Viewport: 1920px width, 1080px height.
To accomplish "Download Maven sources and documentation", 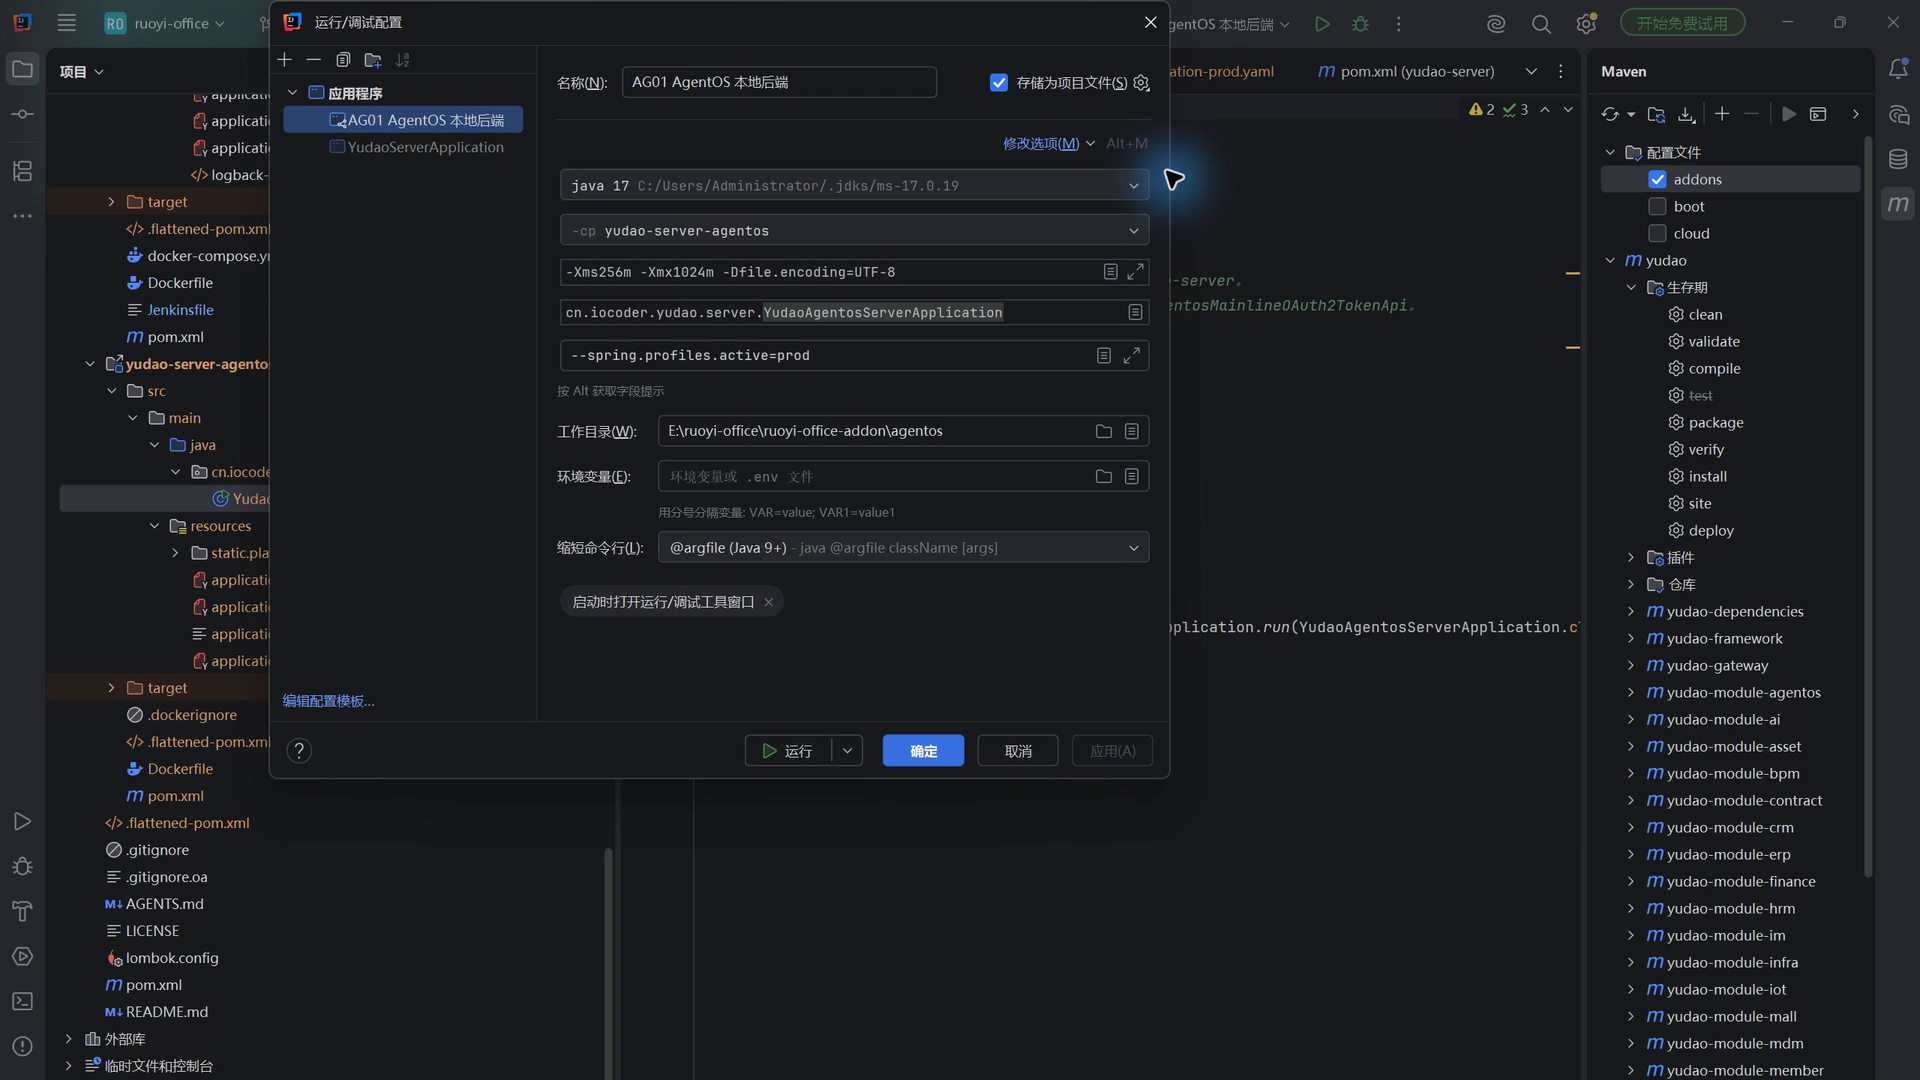I will [x=1686, y=114].
